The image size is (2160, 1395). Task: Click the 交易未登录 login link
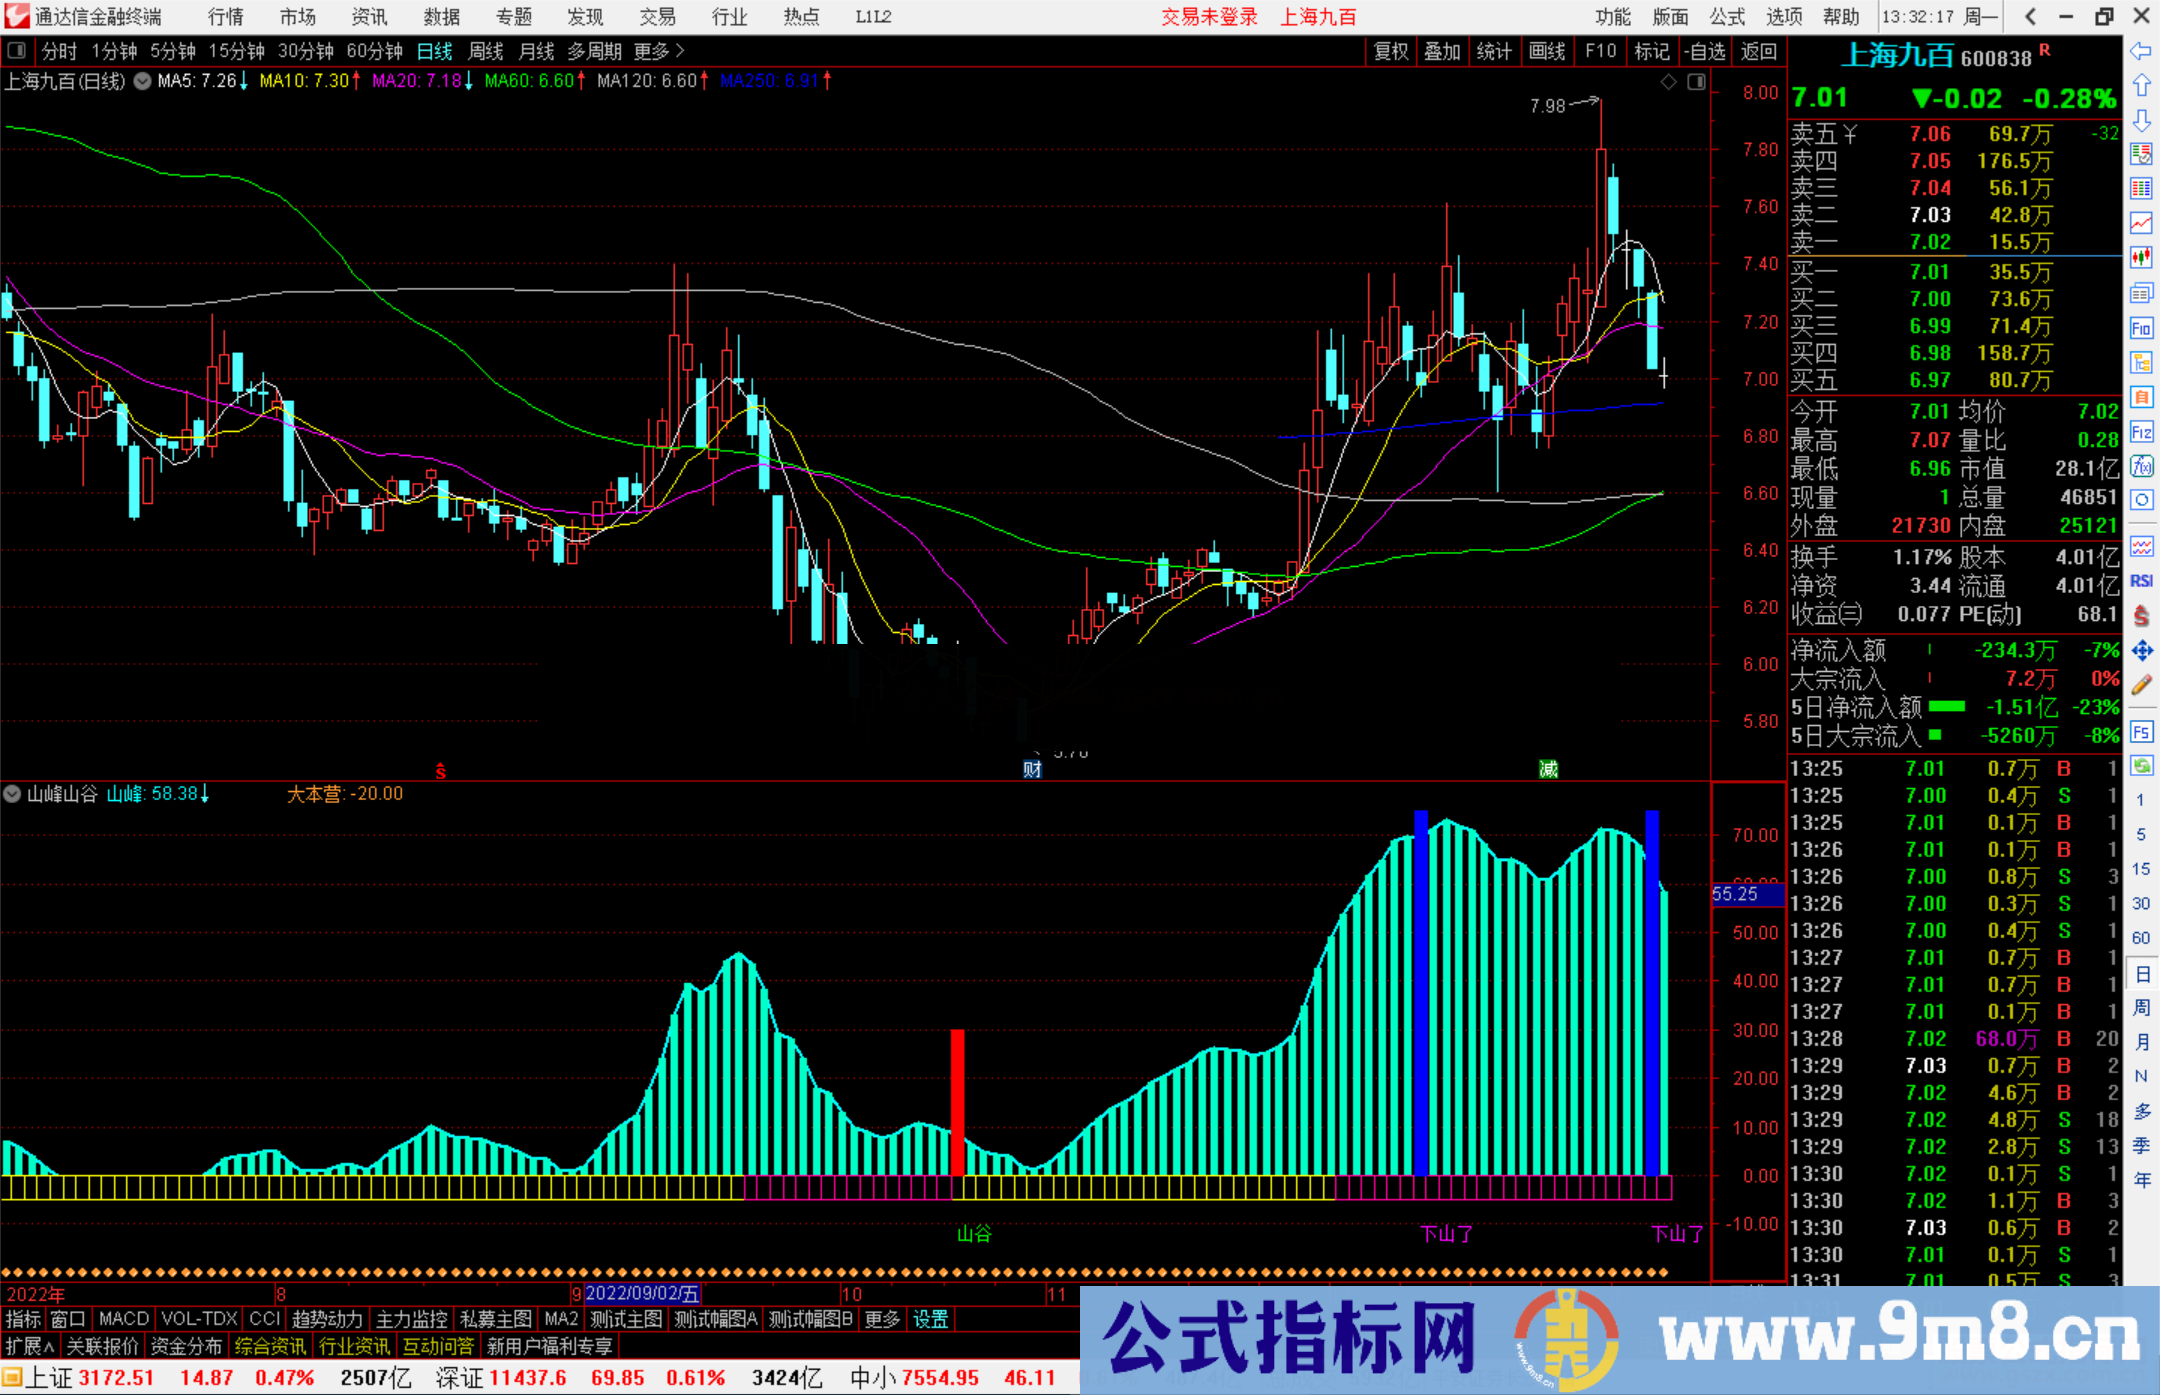click(1209, 17)
